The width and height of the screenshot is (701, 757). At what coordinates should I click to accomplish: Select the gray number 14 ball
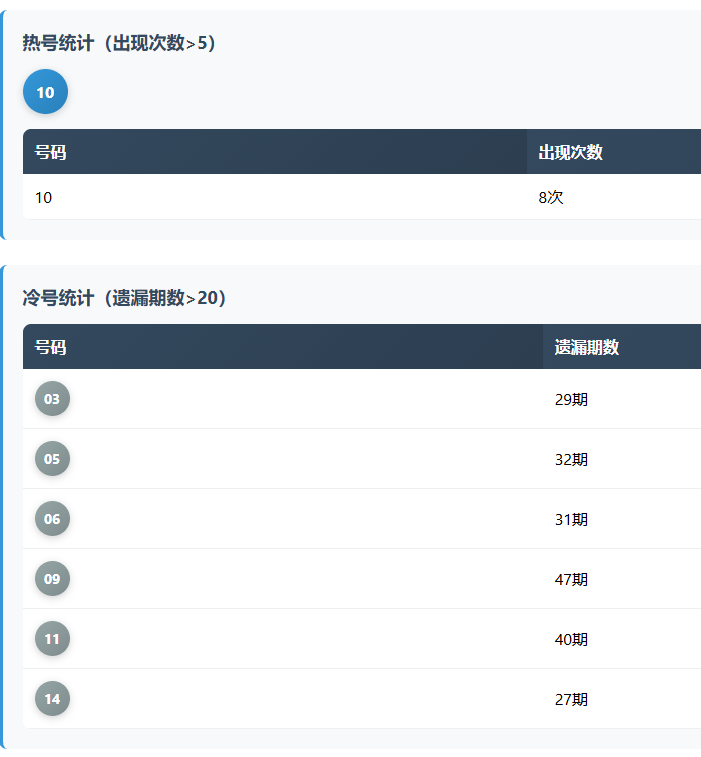point(52,699)
